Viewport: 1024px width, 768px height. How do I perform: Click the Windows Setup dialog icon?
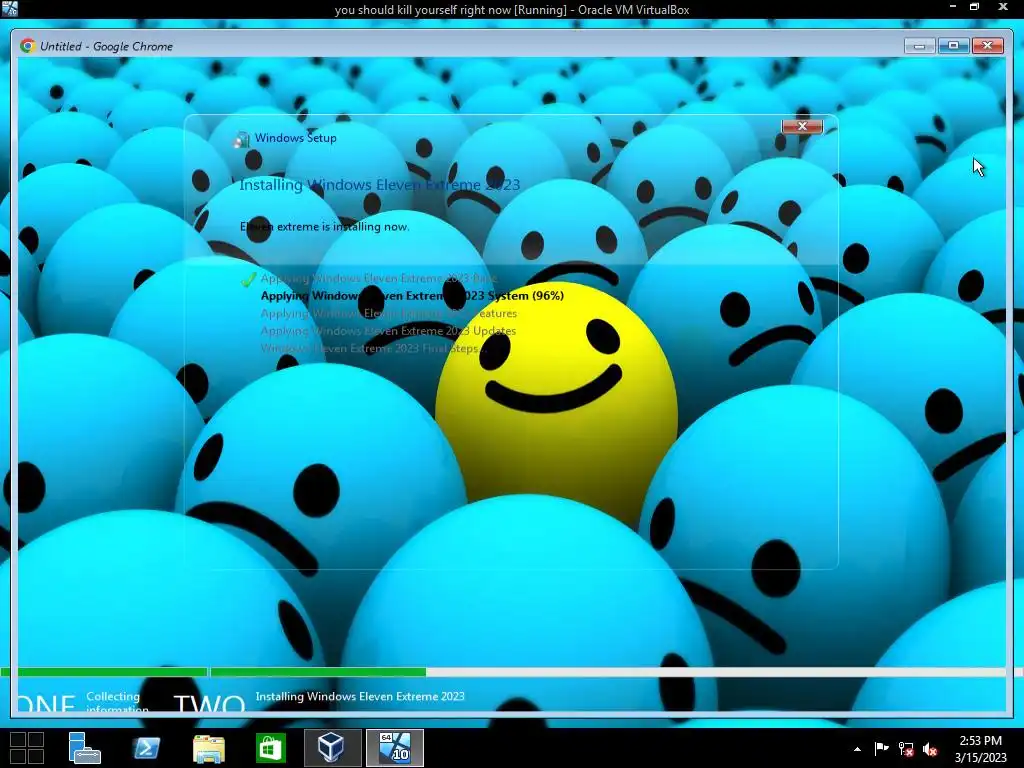click(242, 138)
